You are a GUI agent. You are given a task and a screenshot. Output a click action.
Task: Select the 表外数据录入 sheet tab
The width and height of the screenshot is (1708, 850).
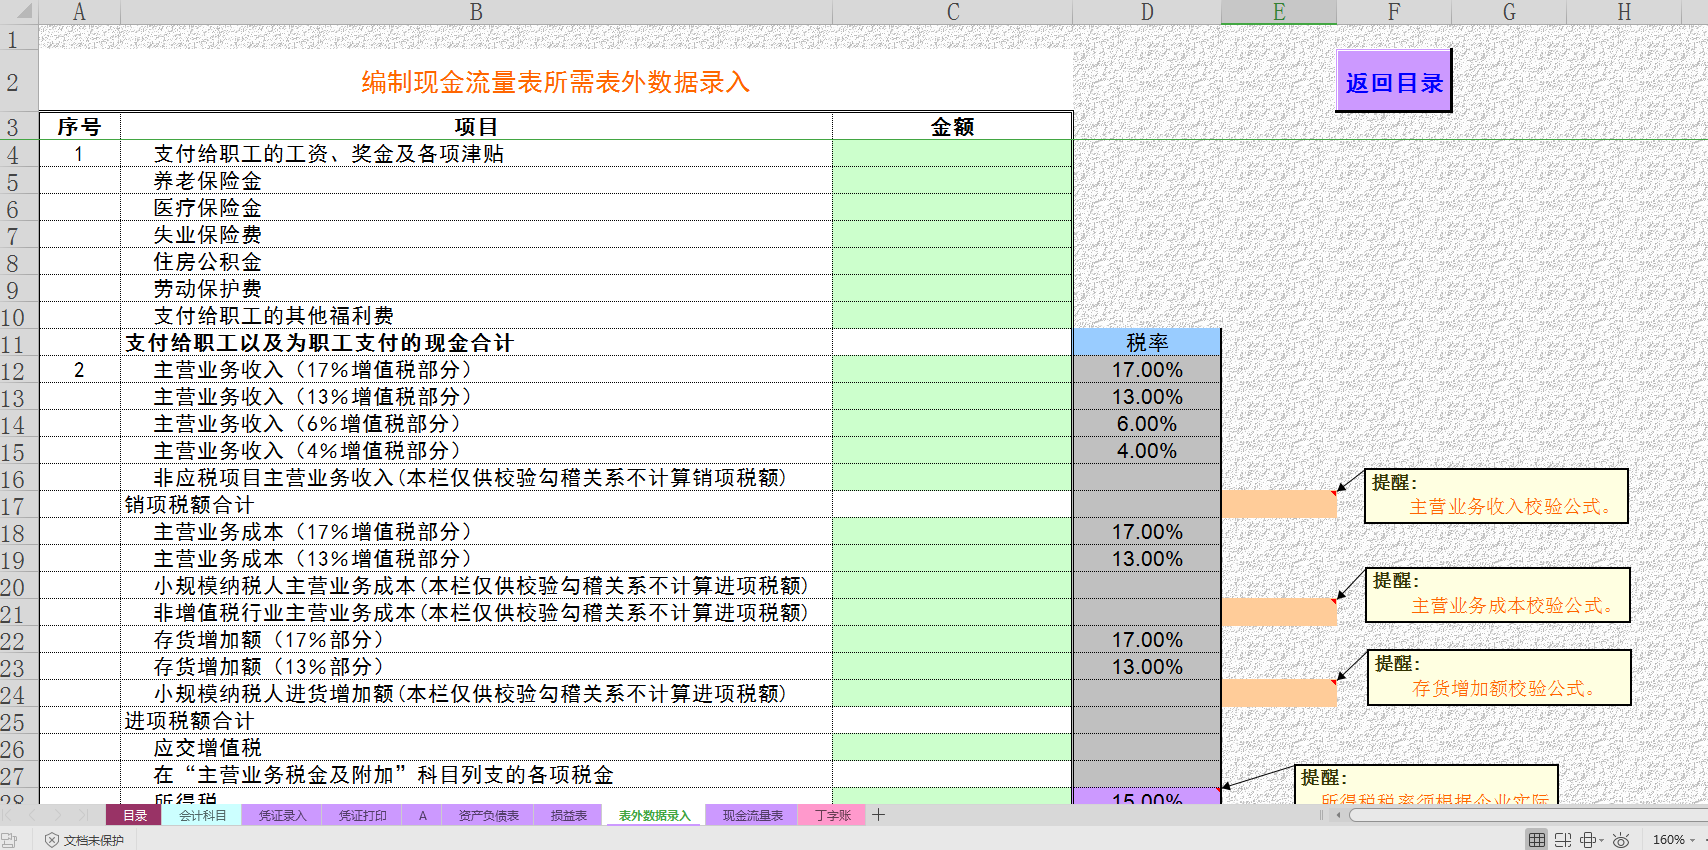(x=654, y=815)
